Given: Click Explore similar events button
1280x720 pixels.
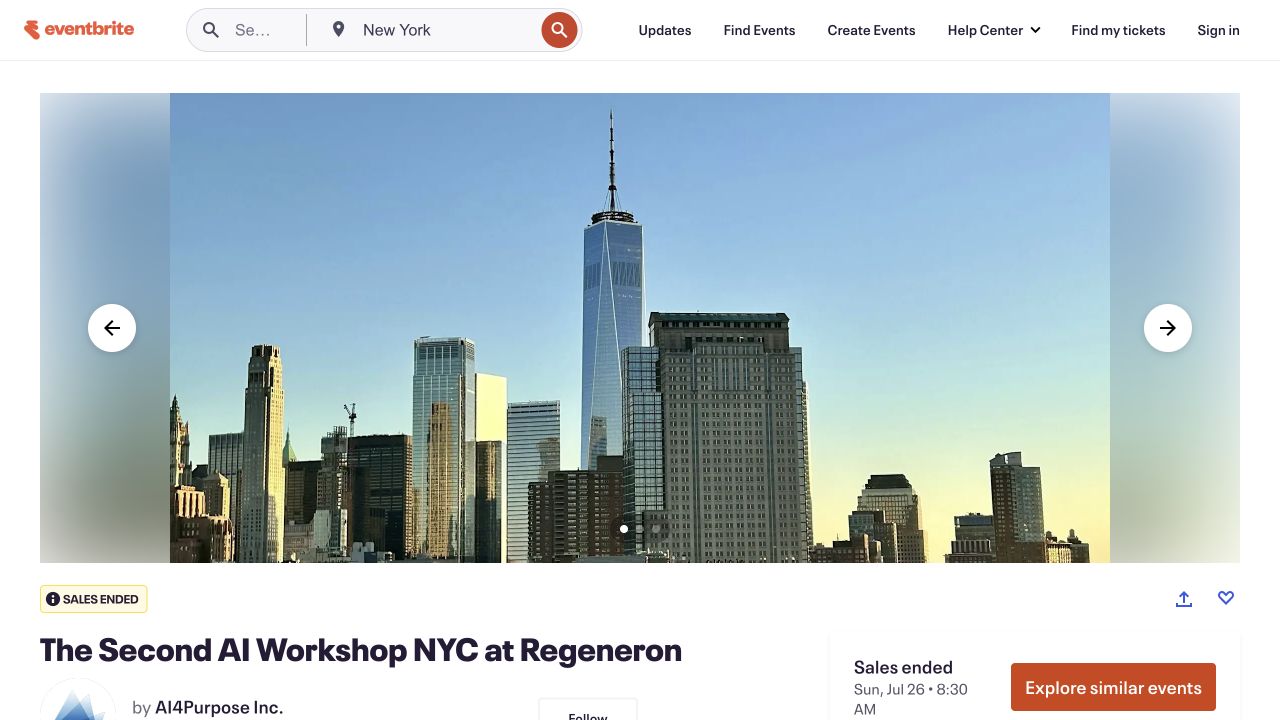Looking at the screenshot, I should (1113, 687).
